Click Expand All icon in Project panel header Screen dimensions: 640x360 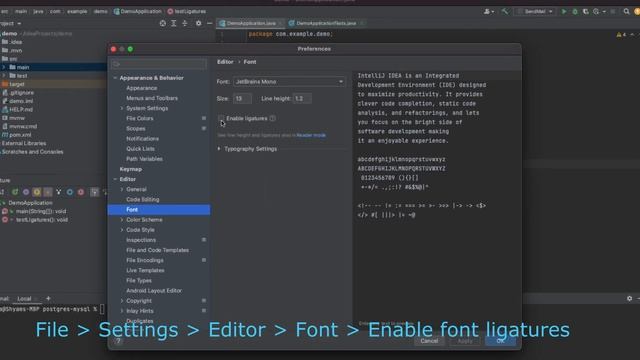[173, 24]
